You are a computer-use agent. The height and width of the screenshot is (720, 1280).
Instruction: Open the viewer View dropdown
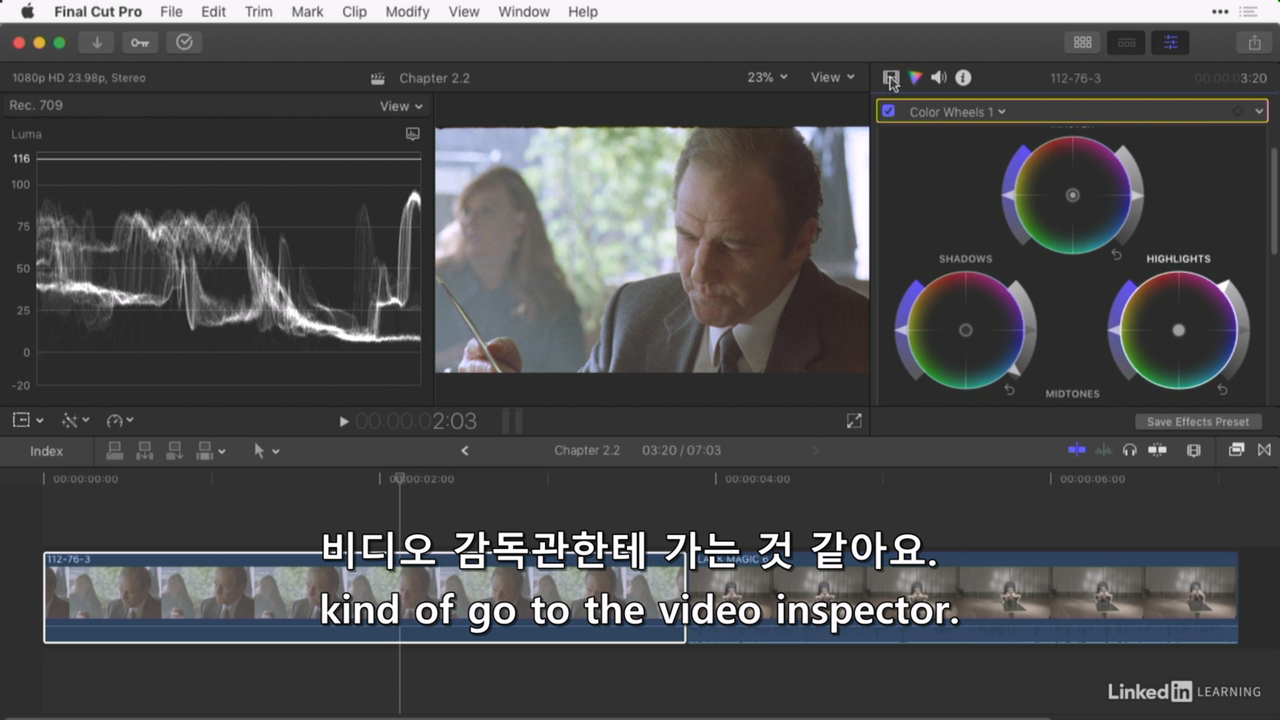[833, 77]
